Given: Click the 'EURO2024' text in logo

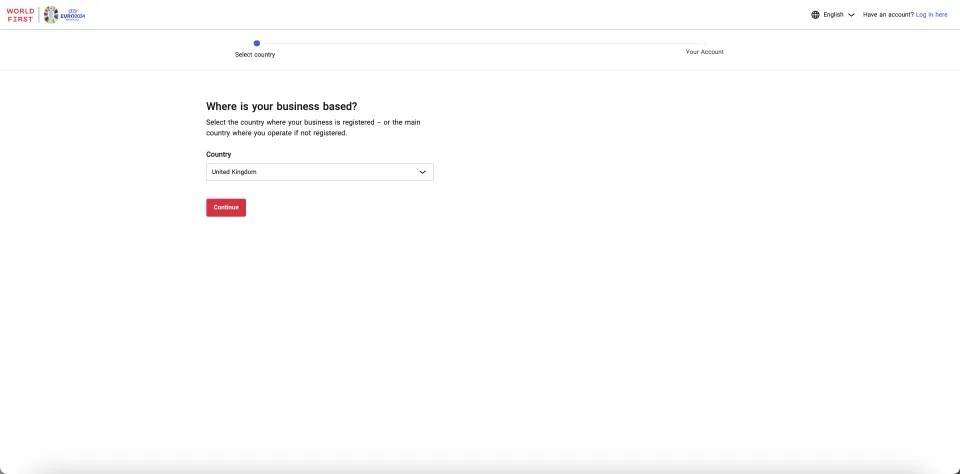Looking at the screenshot, I should tap(73, 15).
